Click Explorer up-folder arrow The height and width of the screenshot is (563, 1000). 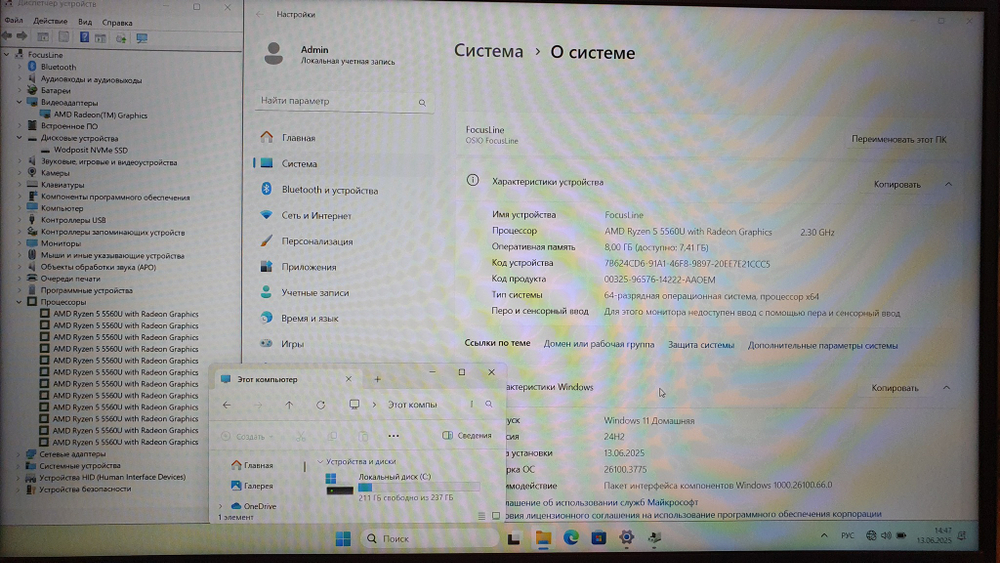pyautogui.click(x=289, y=405)
